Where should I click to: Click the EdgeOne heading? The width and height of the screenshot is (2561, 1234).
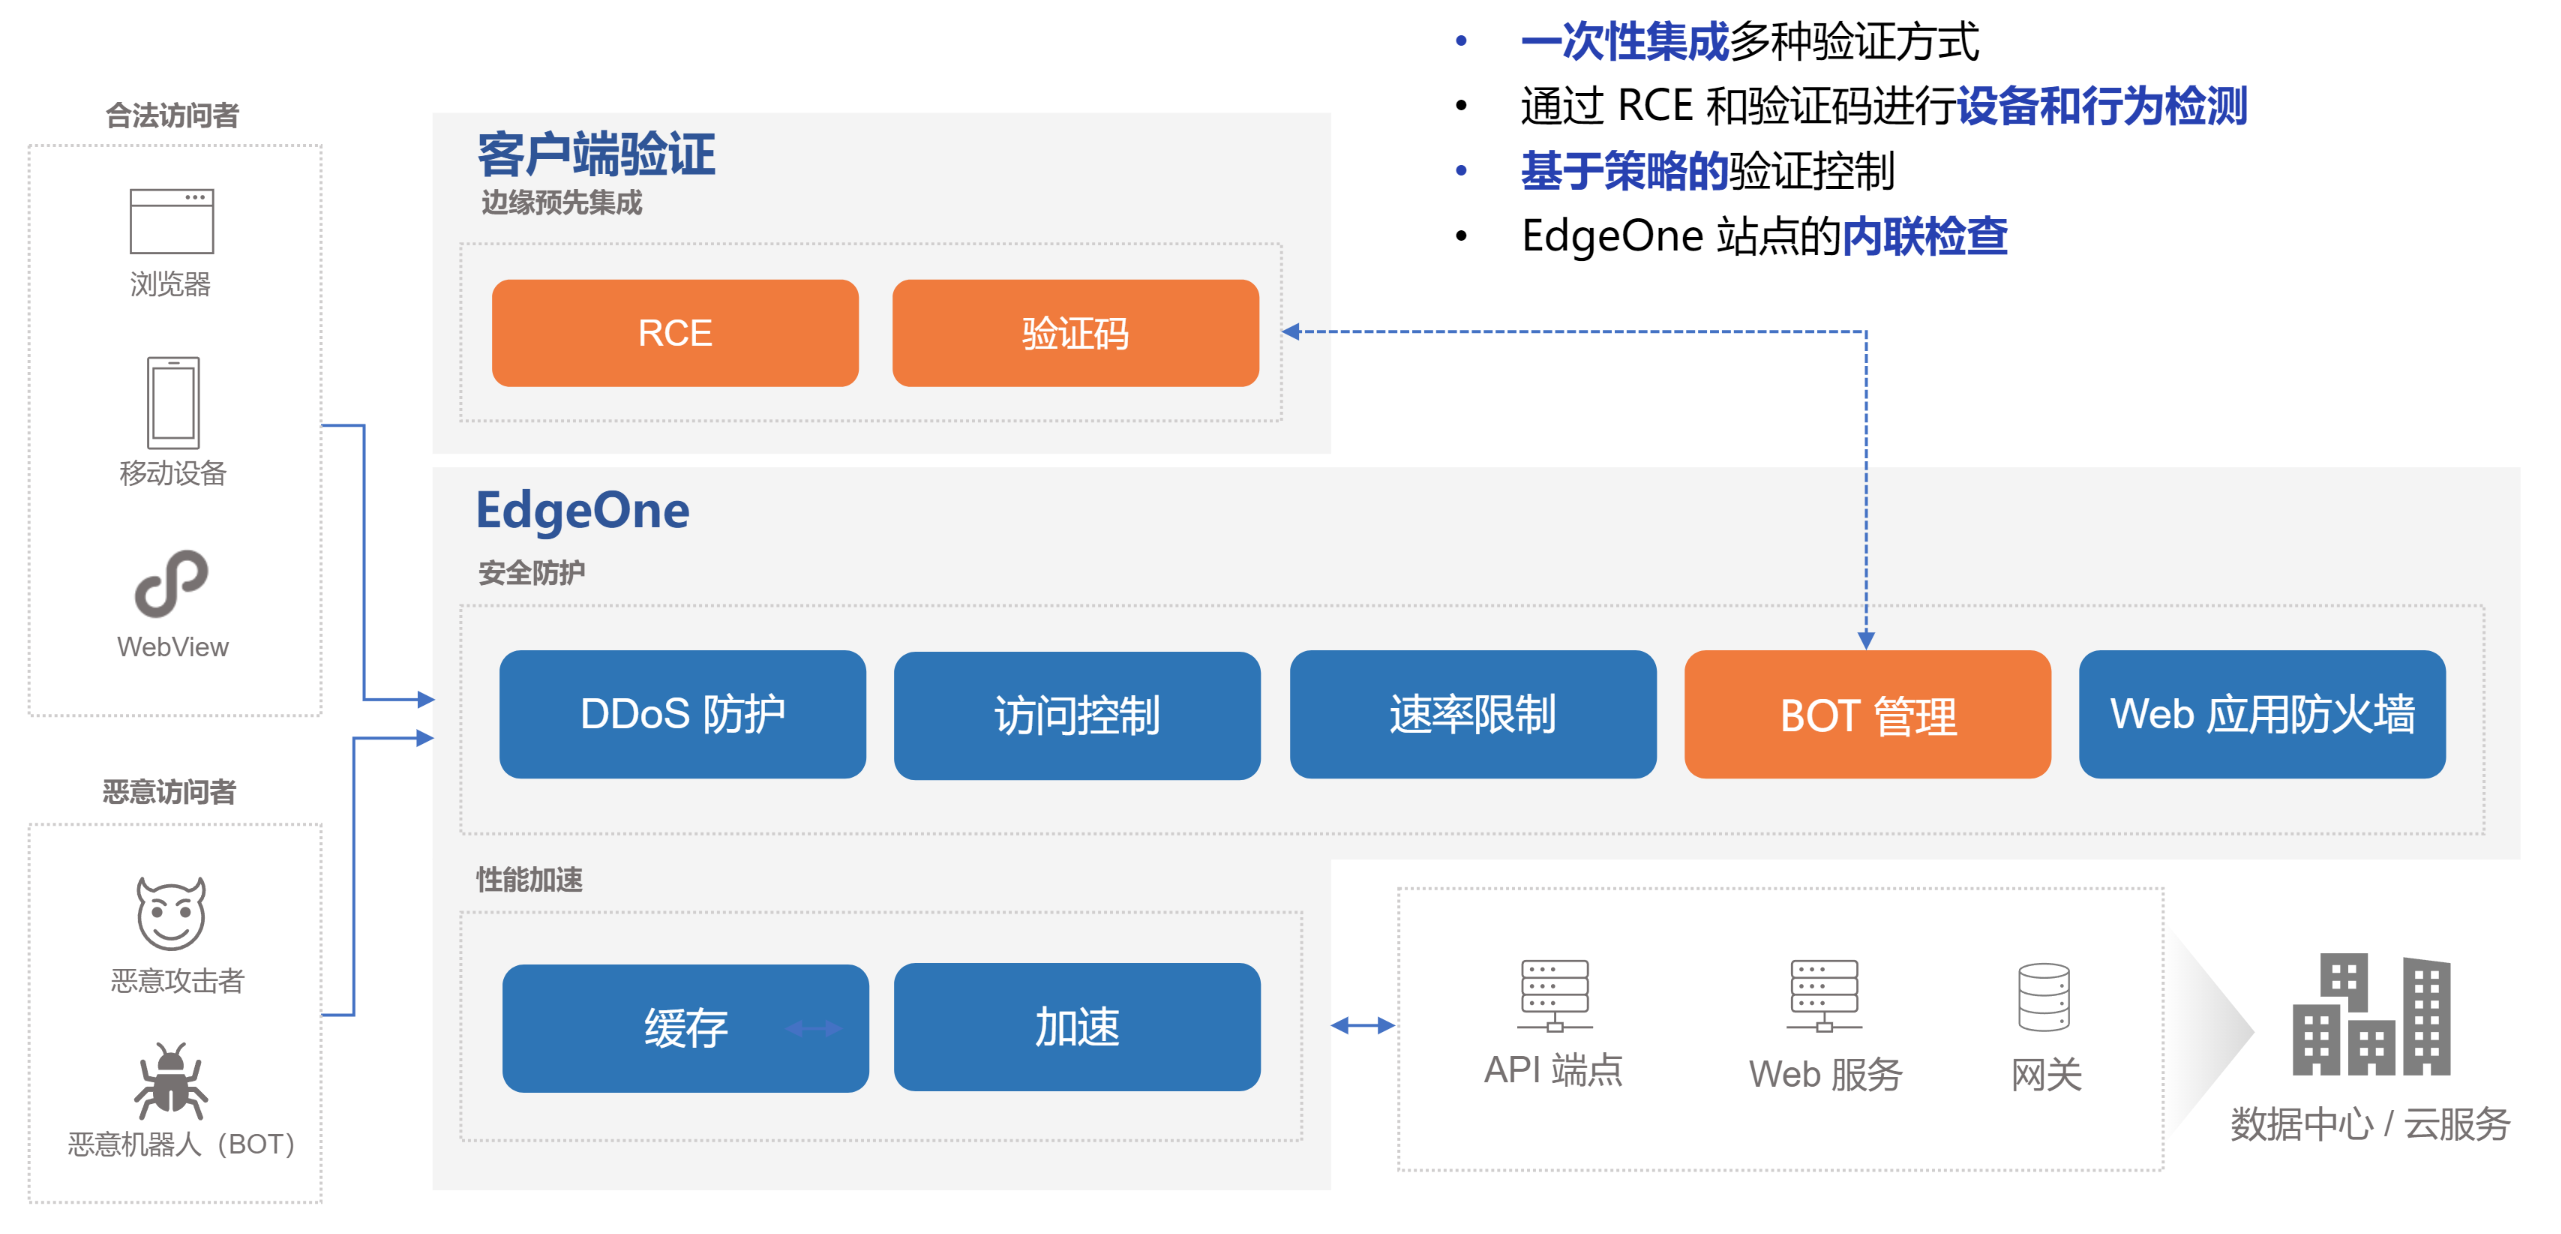(x=582, y=511)
